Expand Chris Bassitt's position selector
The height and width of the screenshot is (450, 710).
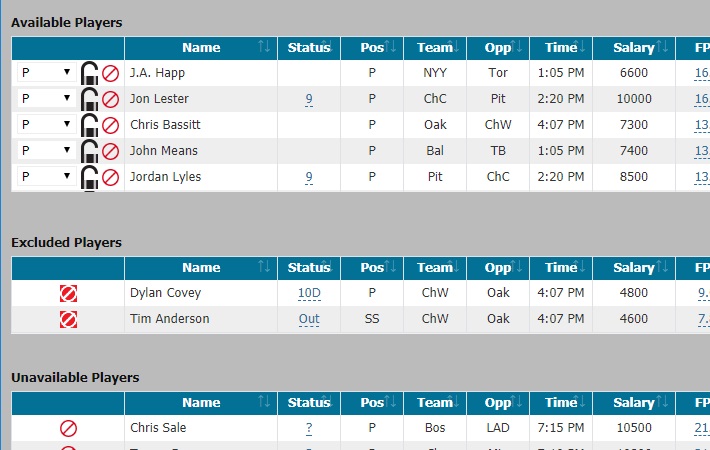47,124
